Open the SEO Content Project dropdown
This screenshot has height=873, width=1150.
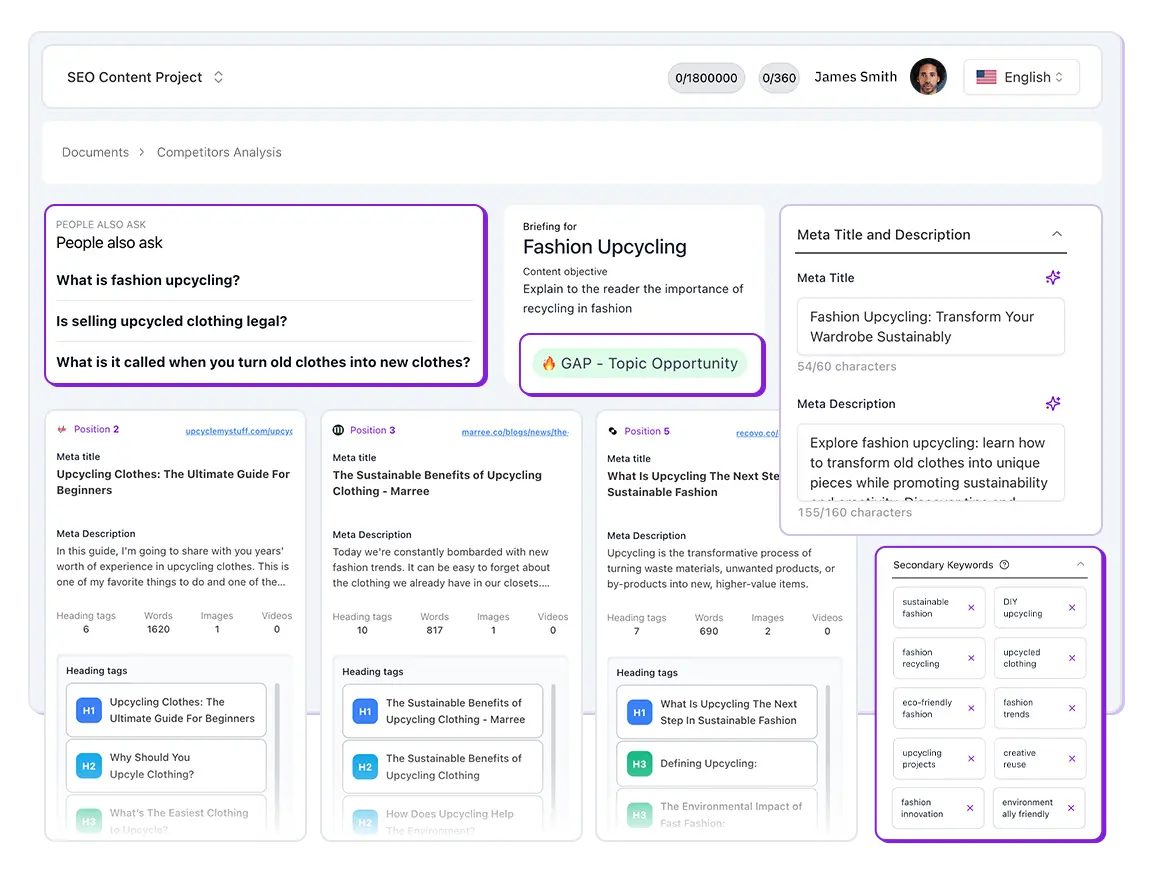(218, 77)
